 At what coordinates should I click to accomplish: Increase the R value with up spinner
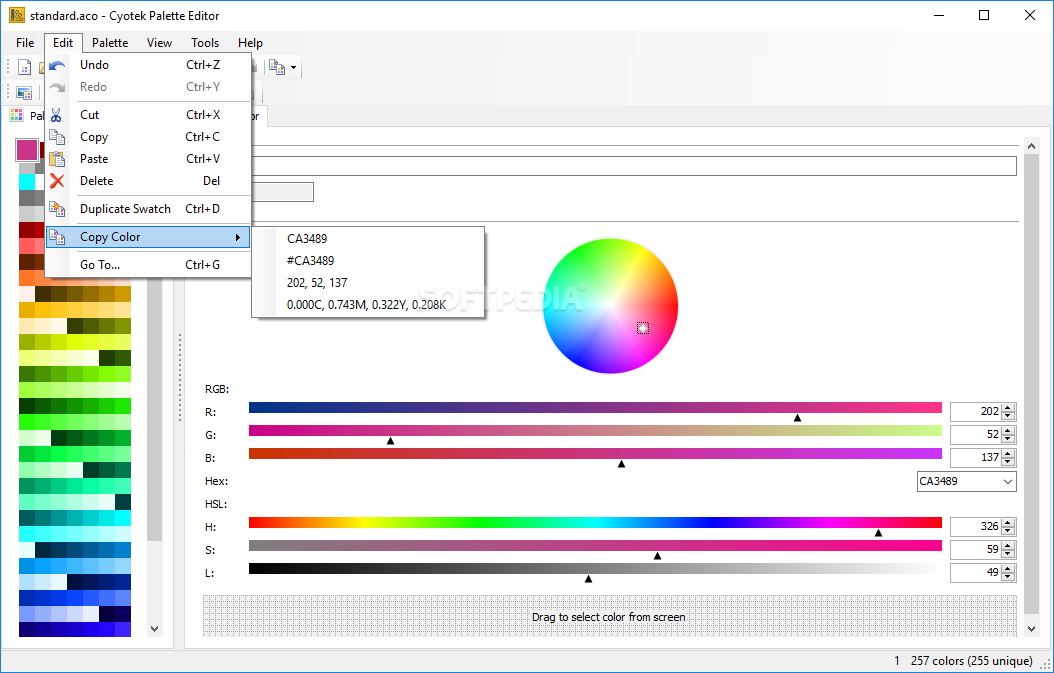pyautogui.click(x=1008, y=407)
